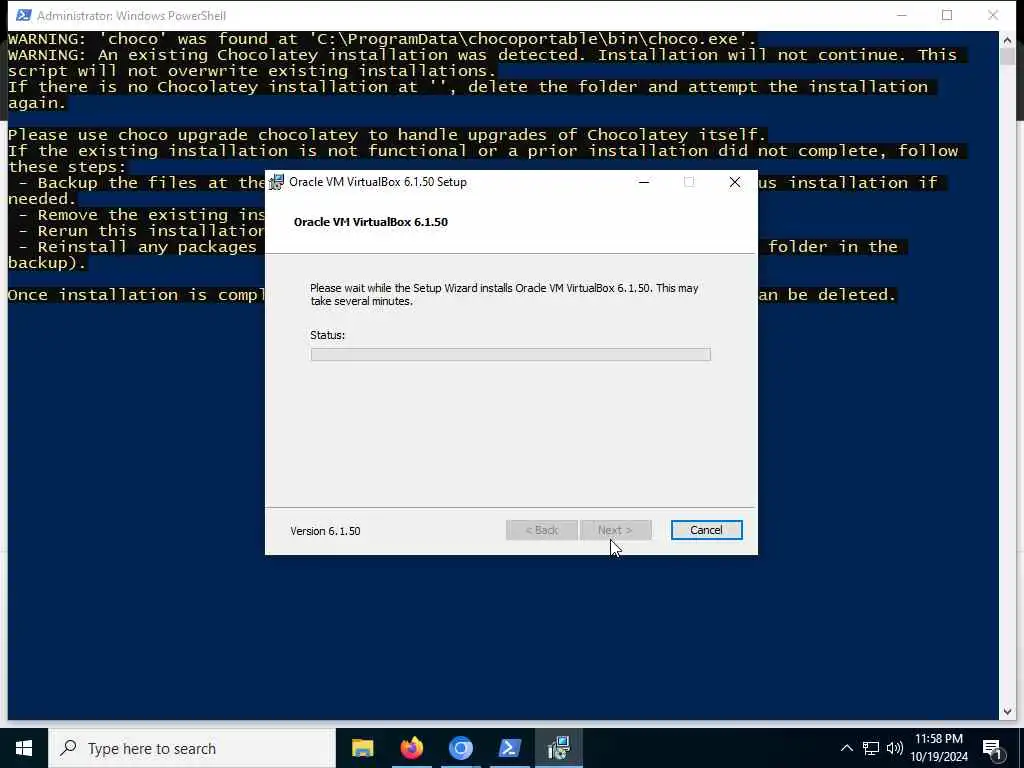This screenshot has height=768, width=1024.
Task: Open the Windows Start menu
Action: click(24, 748)
